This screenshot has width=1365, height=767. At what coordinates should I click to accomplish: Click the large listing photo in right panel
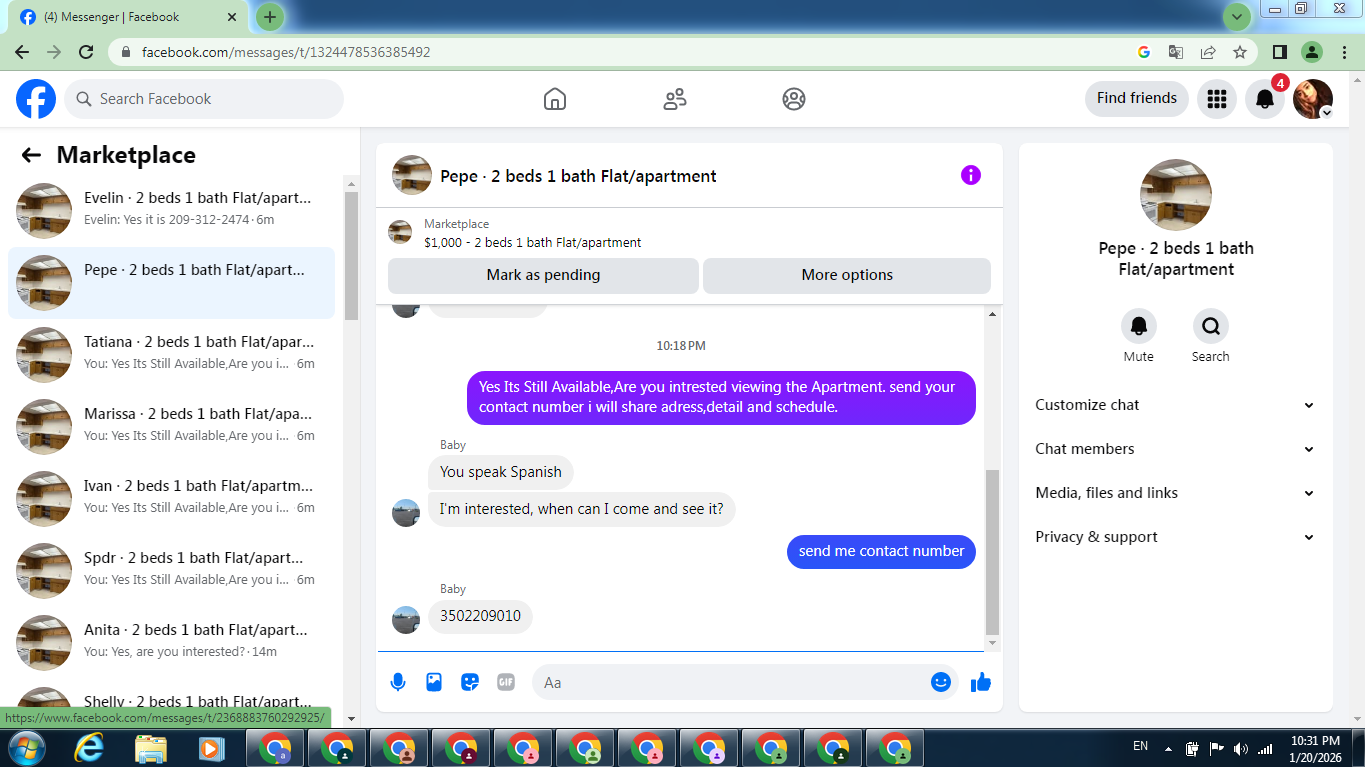pyautogui.click(x=1176, y=195)
